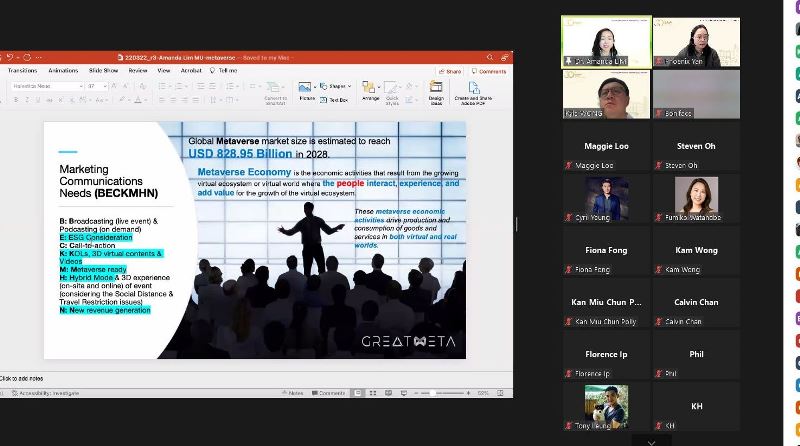Switch to Reading view icon
This screenshot has height=446, width=800.
pos(388,393)
